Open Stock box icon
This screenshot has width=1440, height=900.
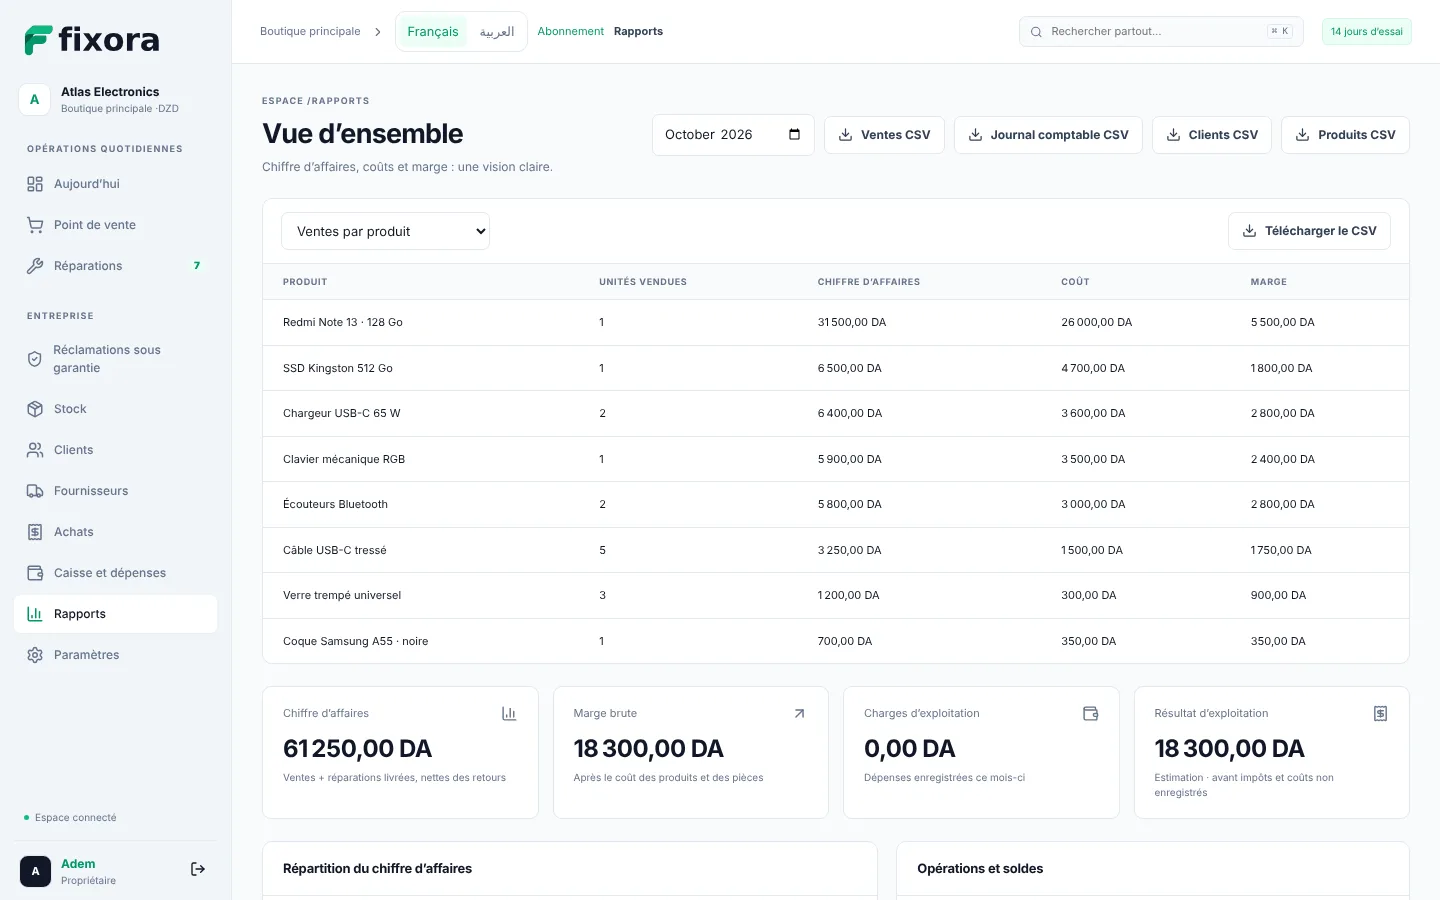(x=35, y=409)
